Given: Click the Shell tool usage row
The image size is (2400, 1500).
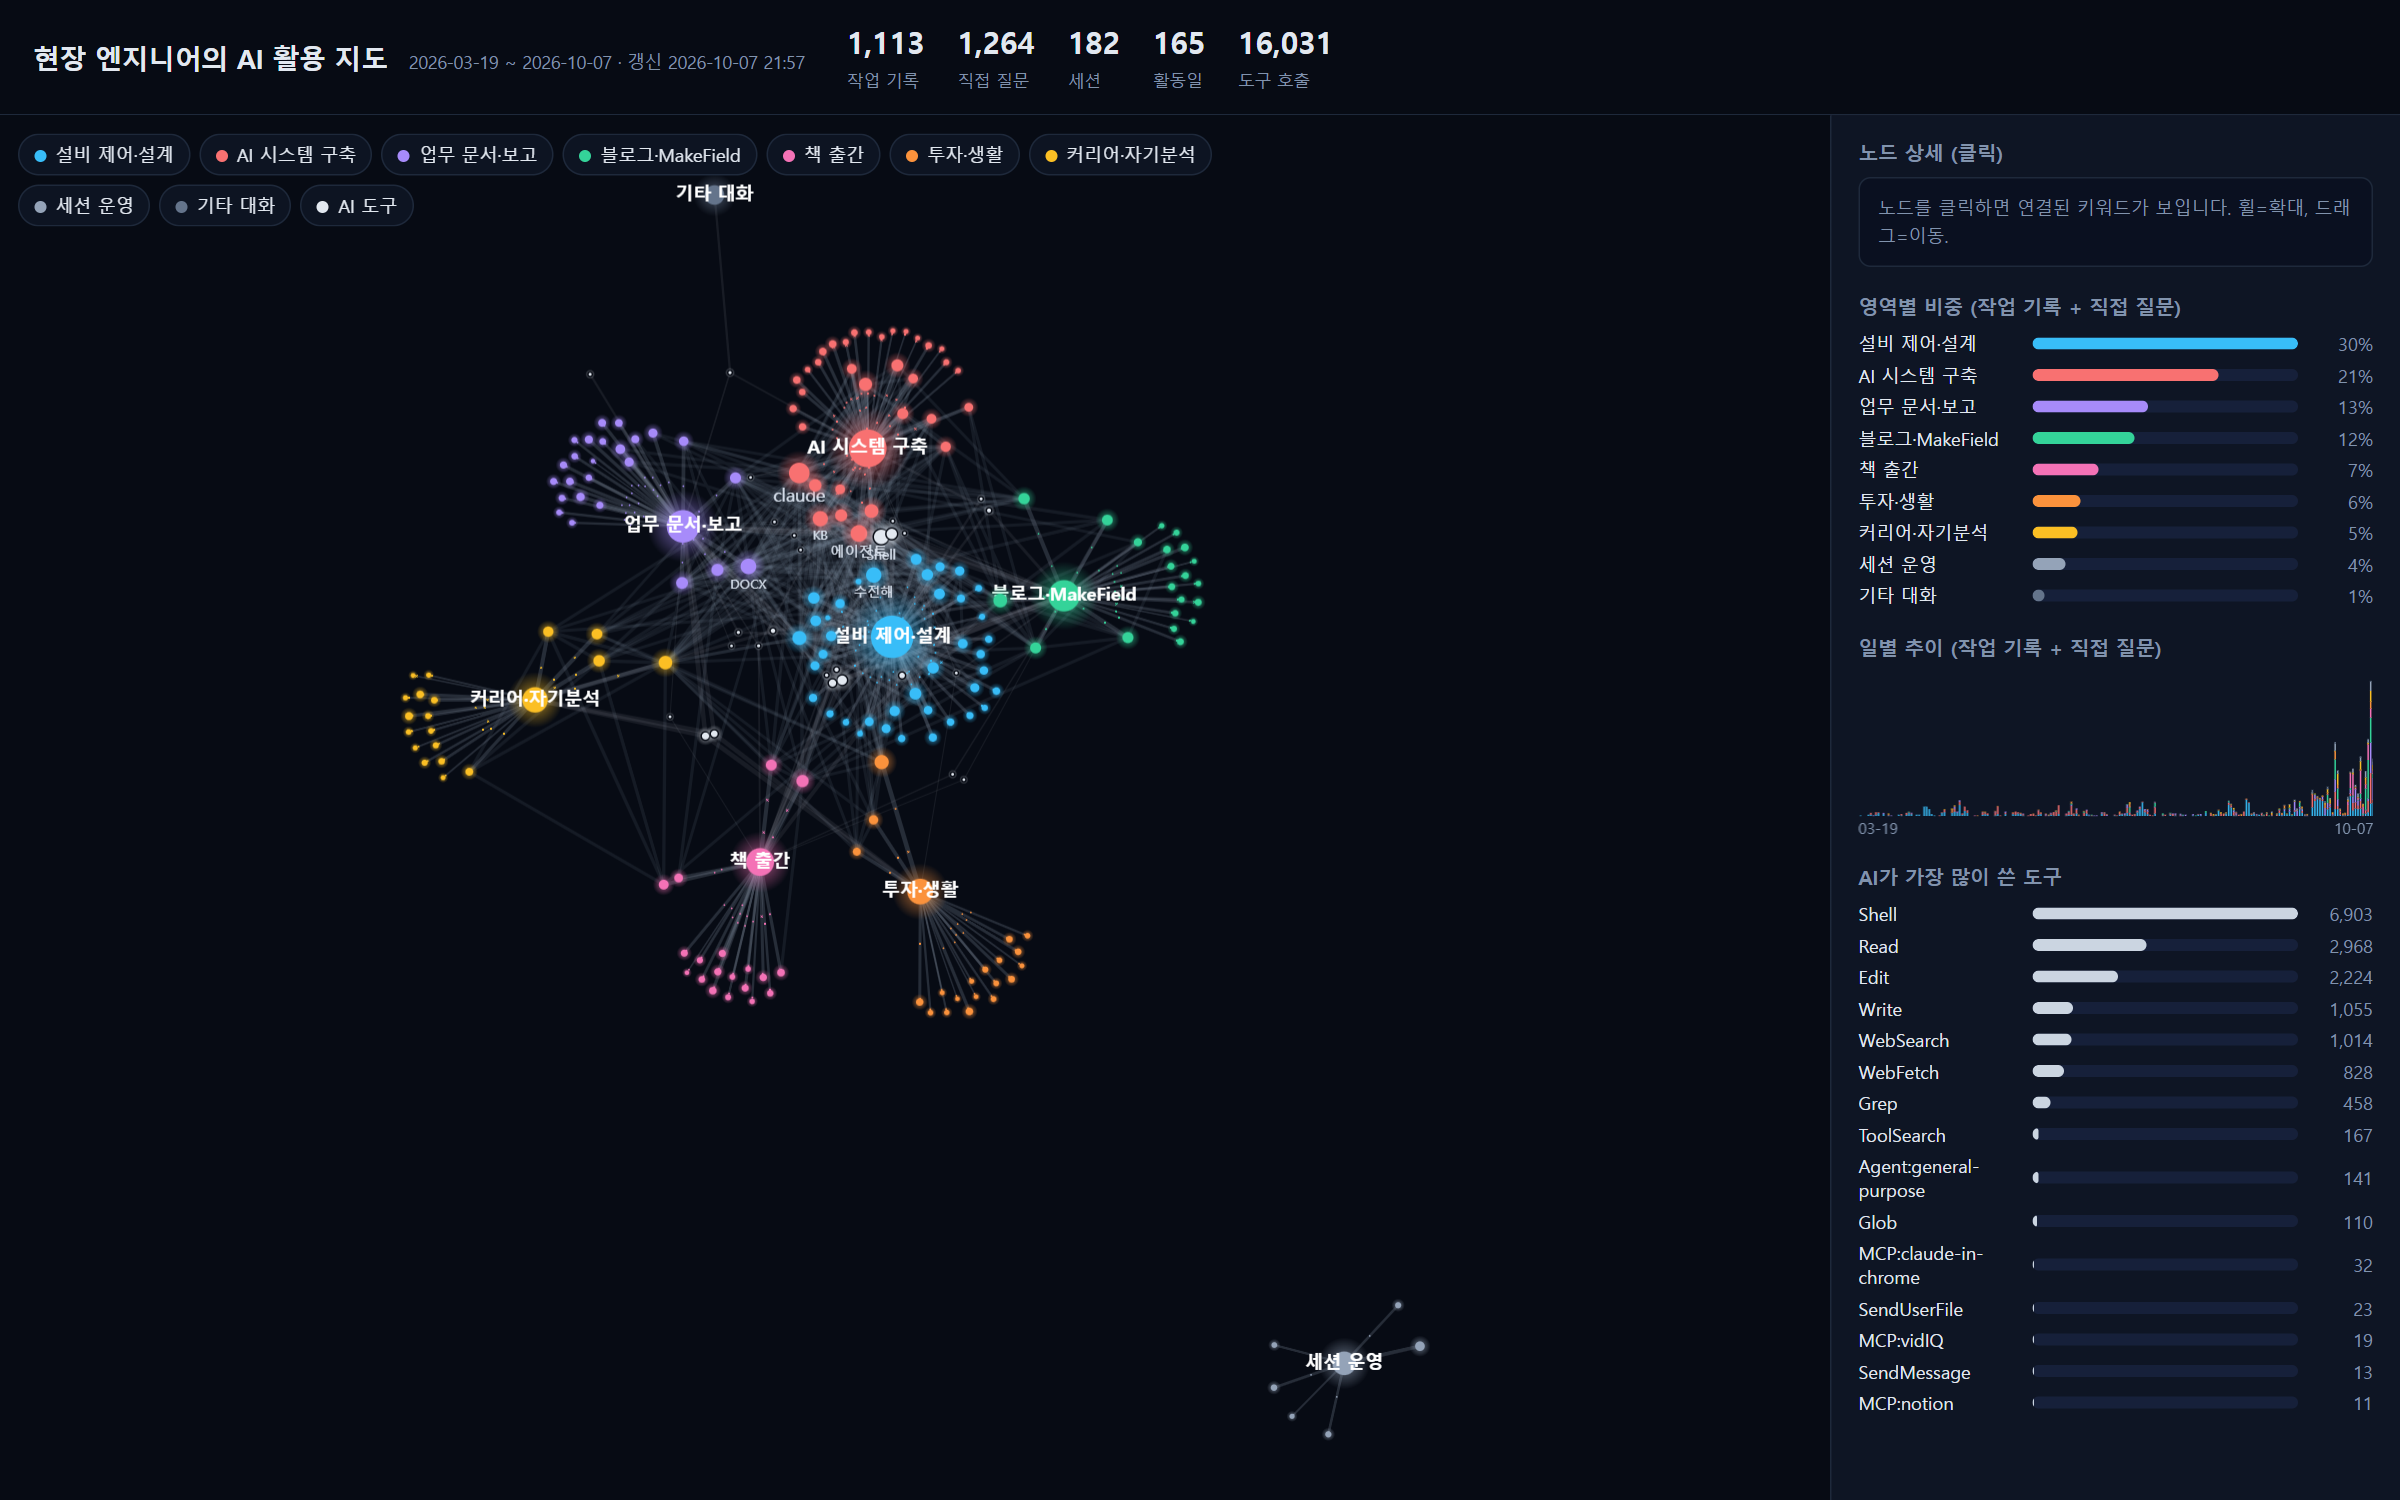Looking at the screenshot, I should pyautogui.click(x=2115, y=914).
